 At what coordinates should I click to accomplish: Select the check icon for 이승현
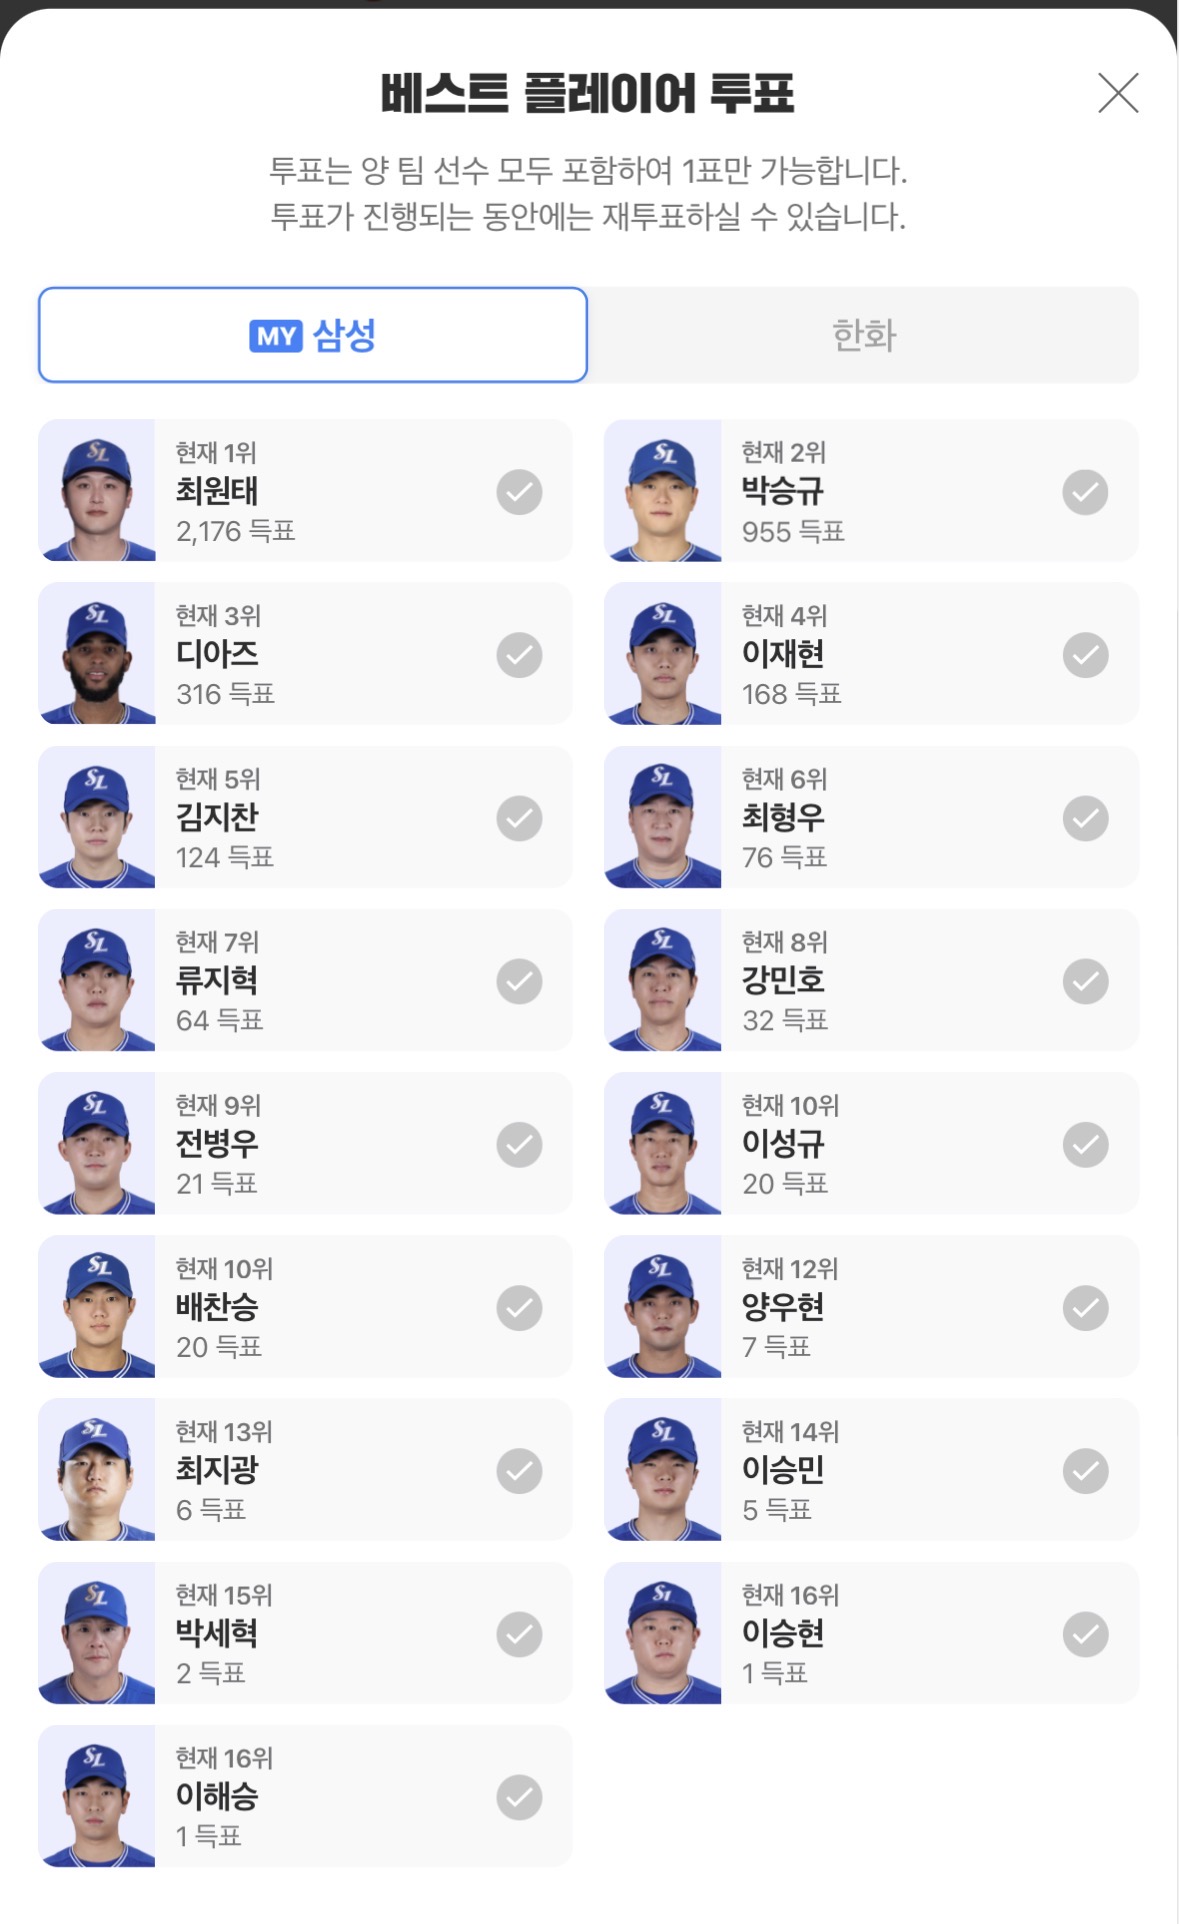pos(1085,1634)
